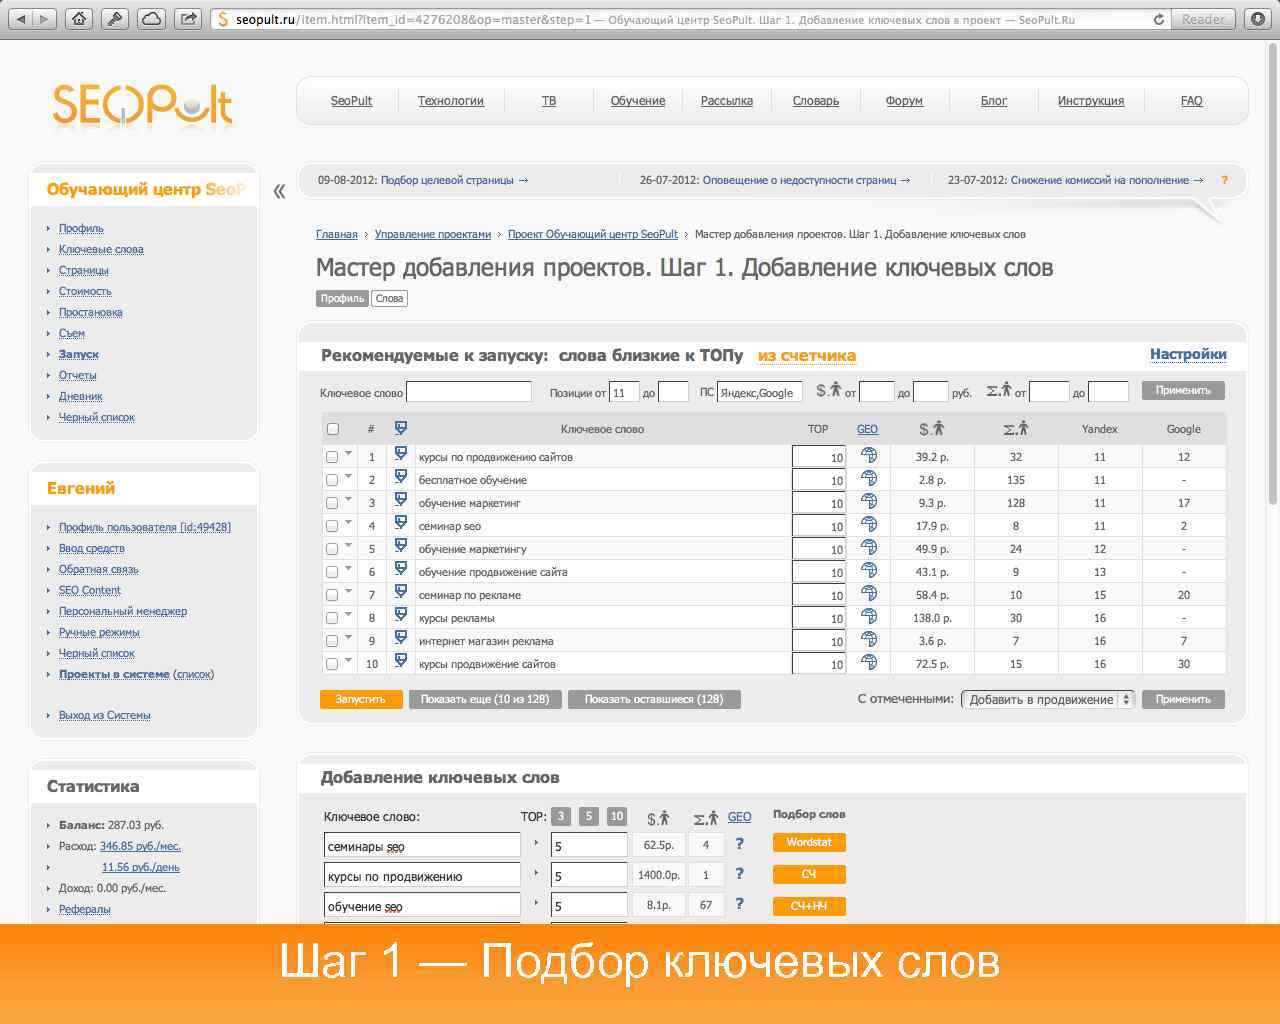Expand the row options arrow for 'семинар по рекламе'
The width and height of the screenshot is (1280, 1024).
(348, 594)
